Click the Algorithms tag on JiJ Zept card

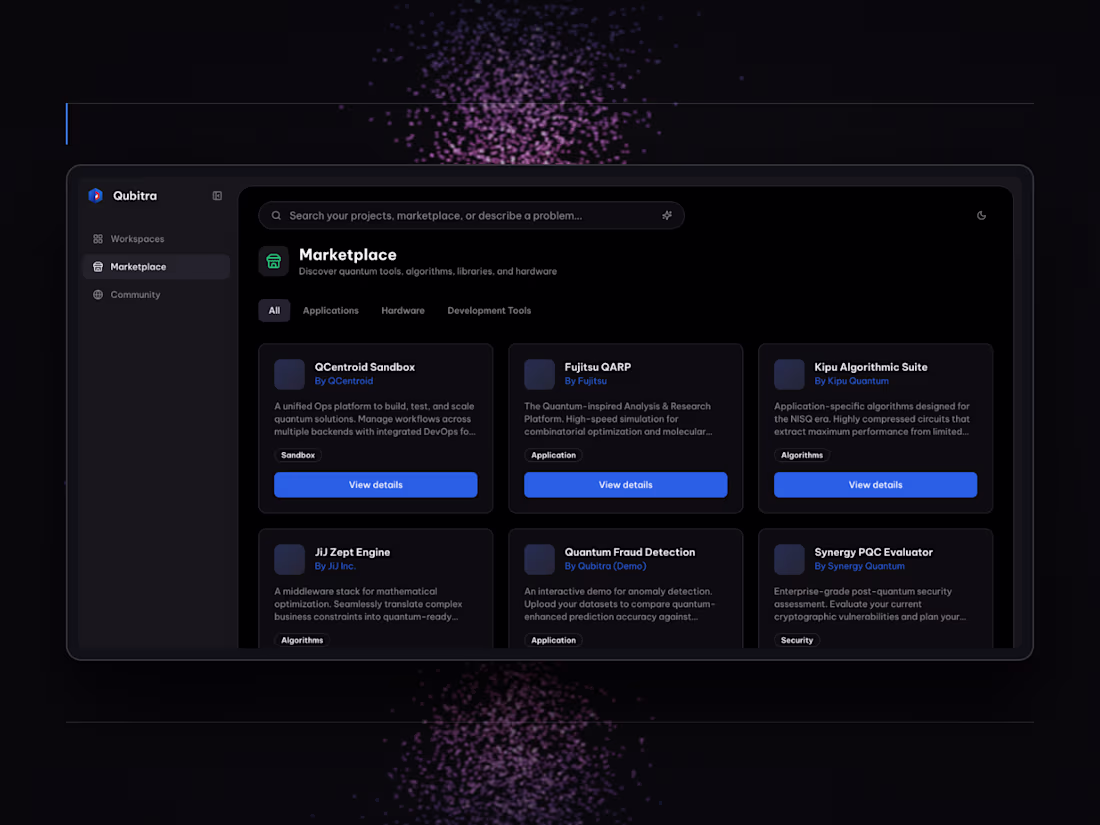coord(302,640)
